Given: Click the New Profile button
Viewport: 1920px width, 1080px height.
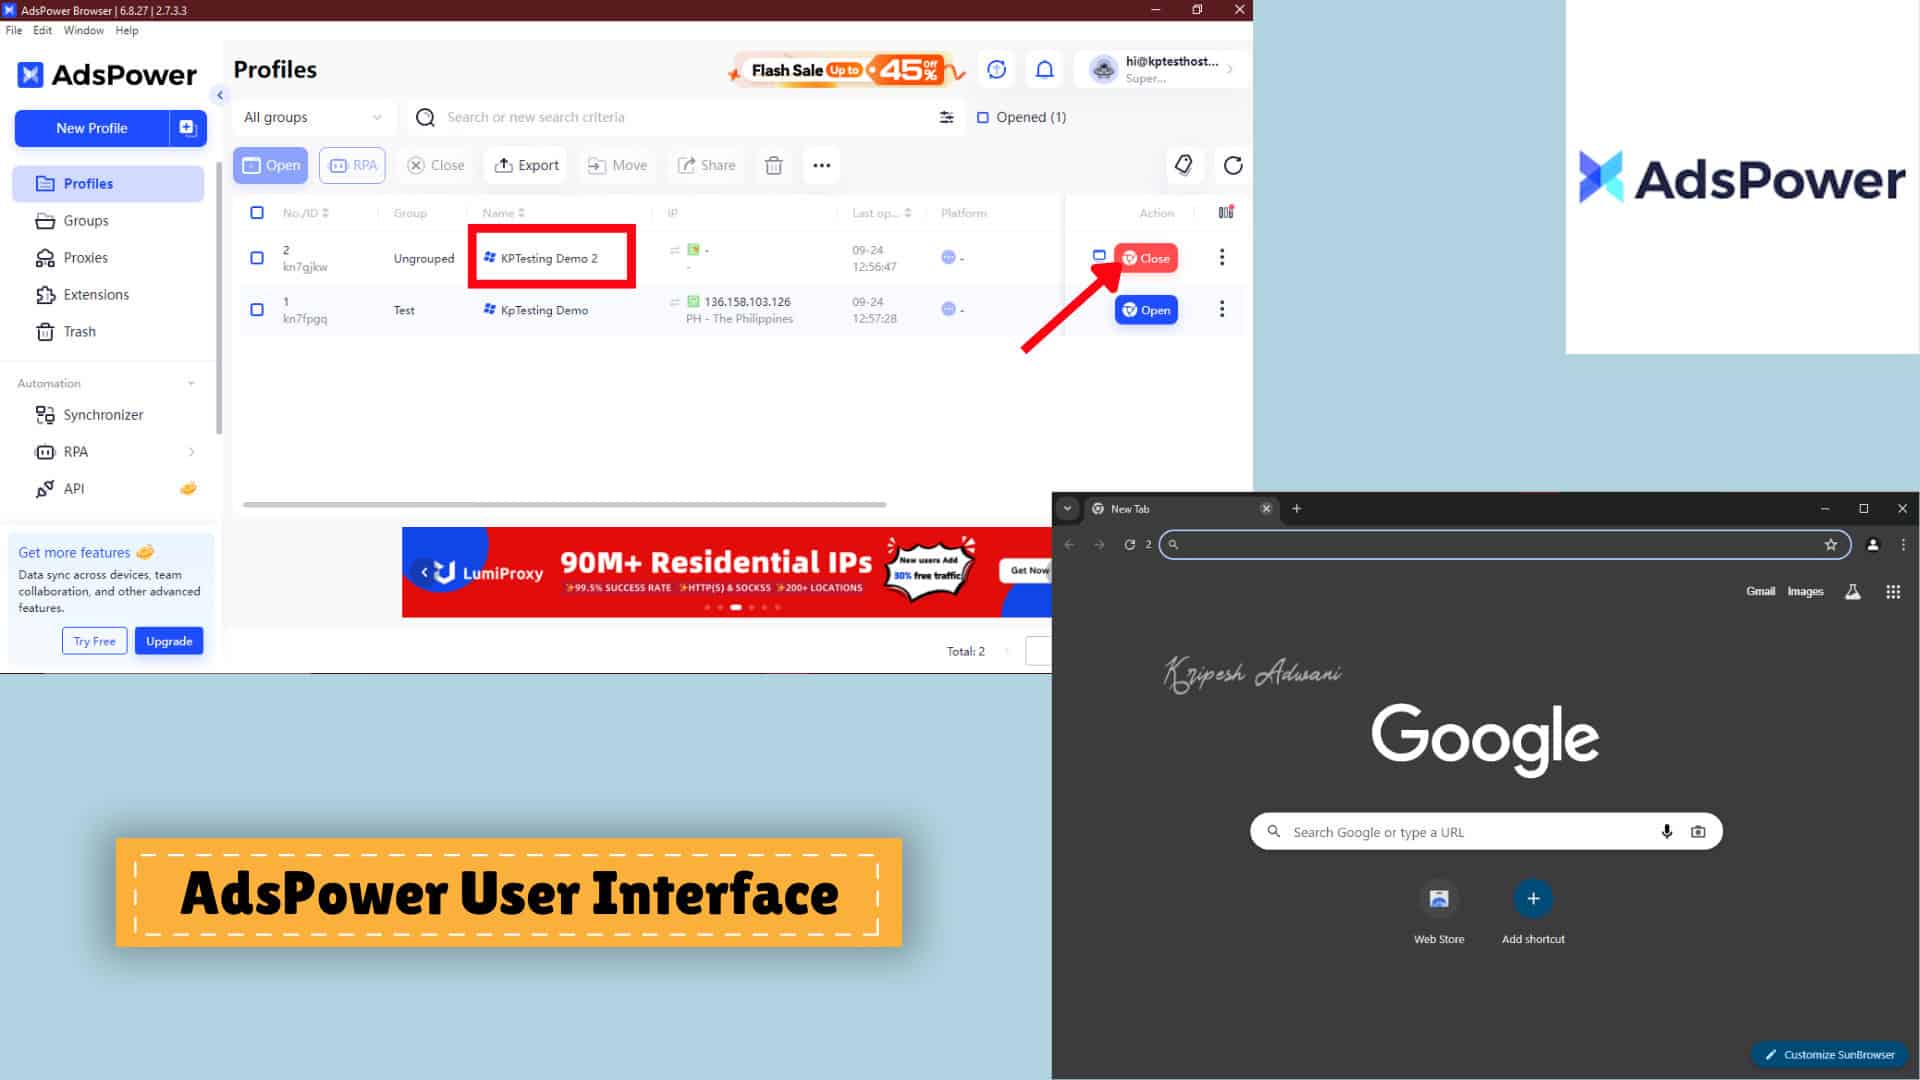Looking at the screenshot, I should [91, 128].
